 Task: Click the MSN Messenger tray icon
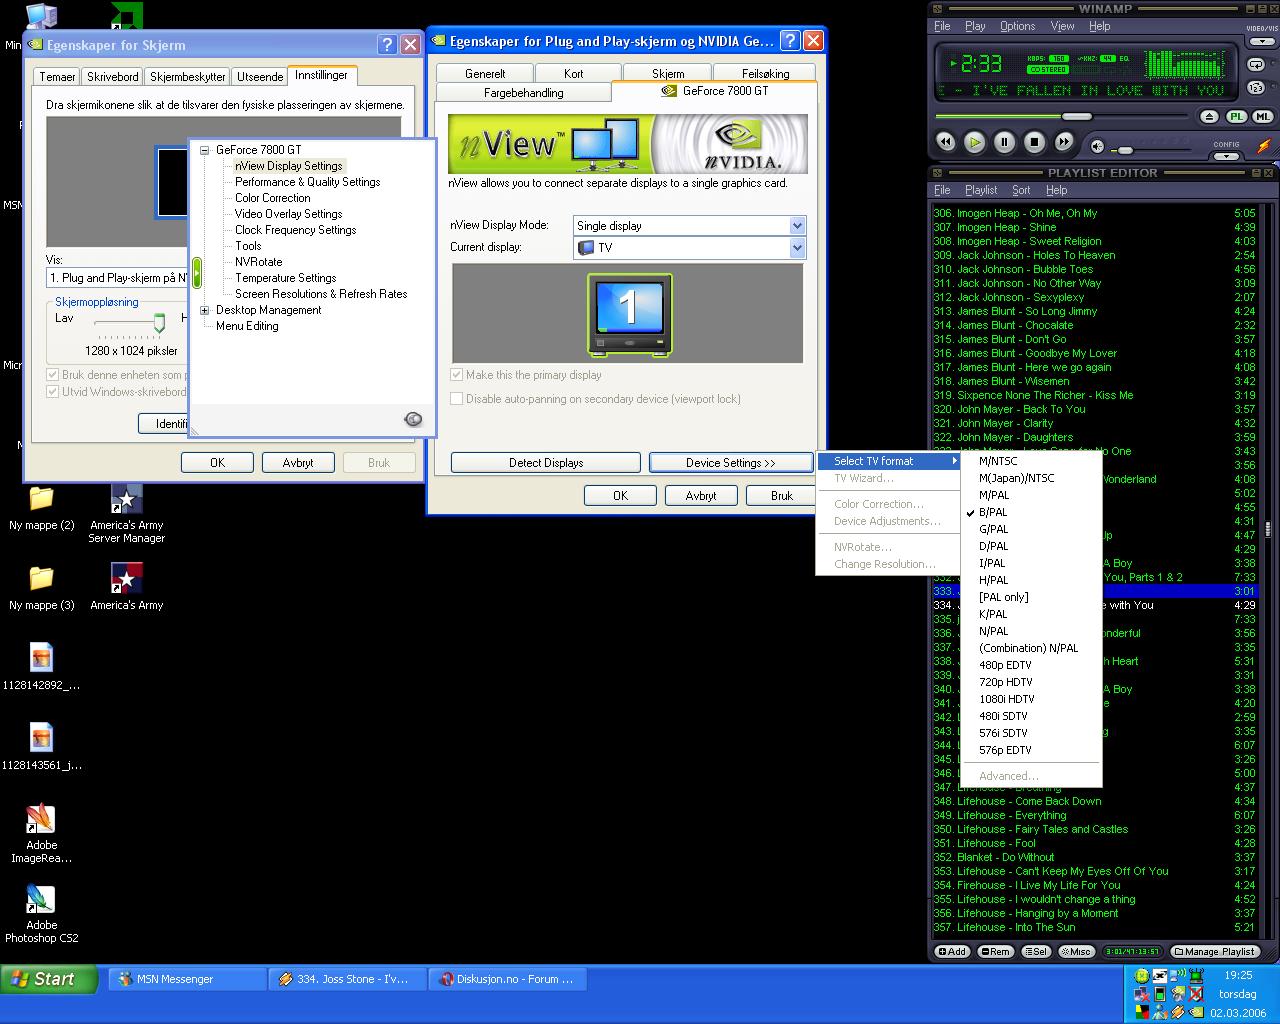pos(1160,1012)
